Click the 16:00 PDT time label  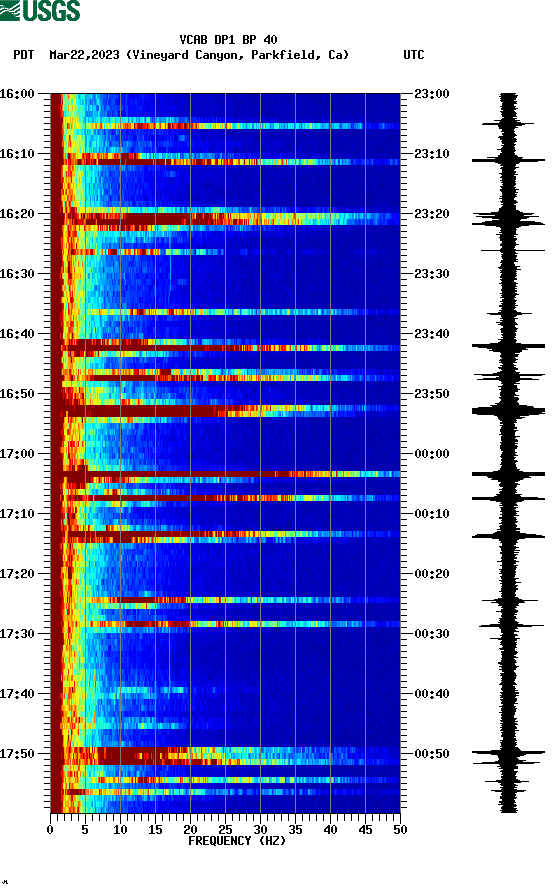17,93
